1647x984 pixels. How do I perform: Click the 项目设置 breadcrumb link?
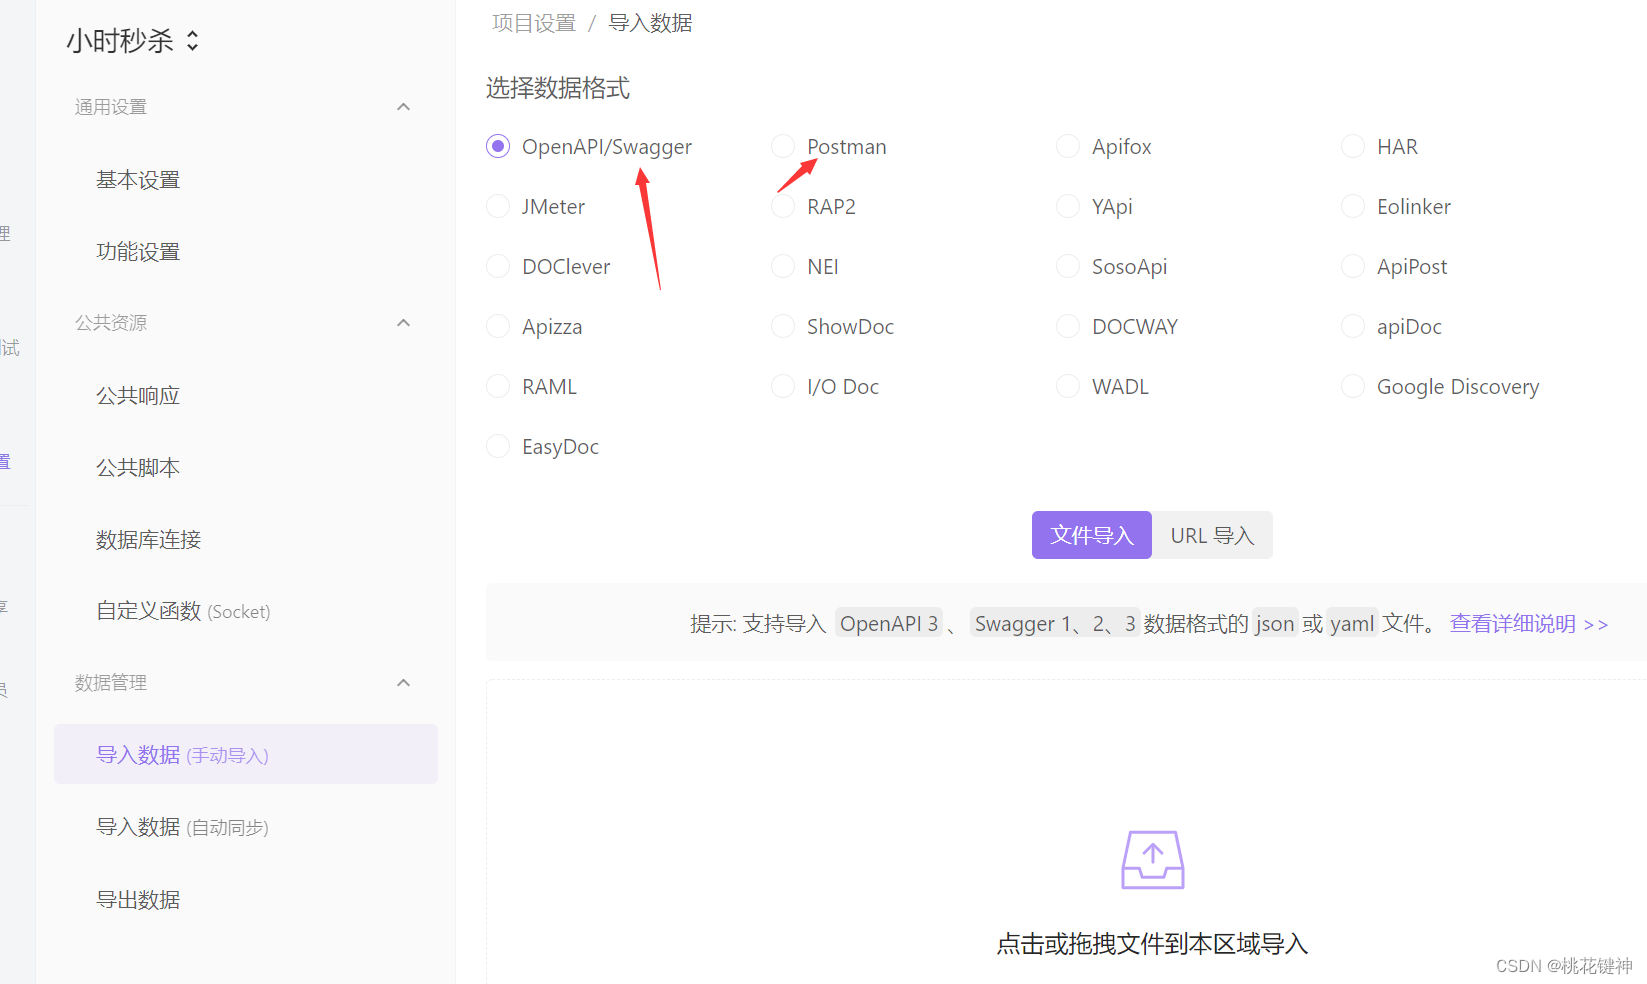534,23
